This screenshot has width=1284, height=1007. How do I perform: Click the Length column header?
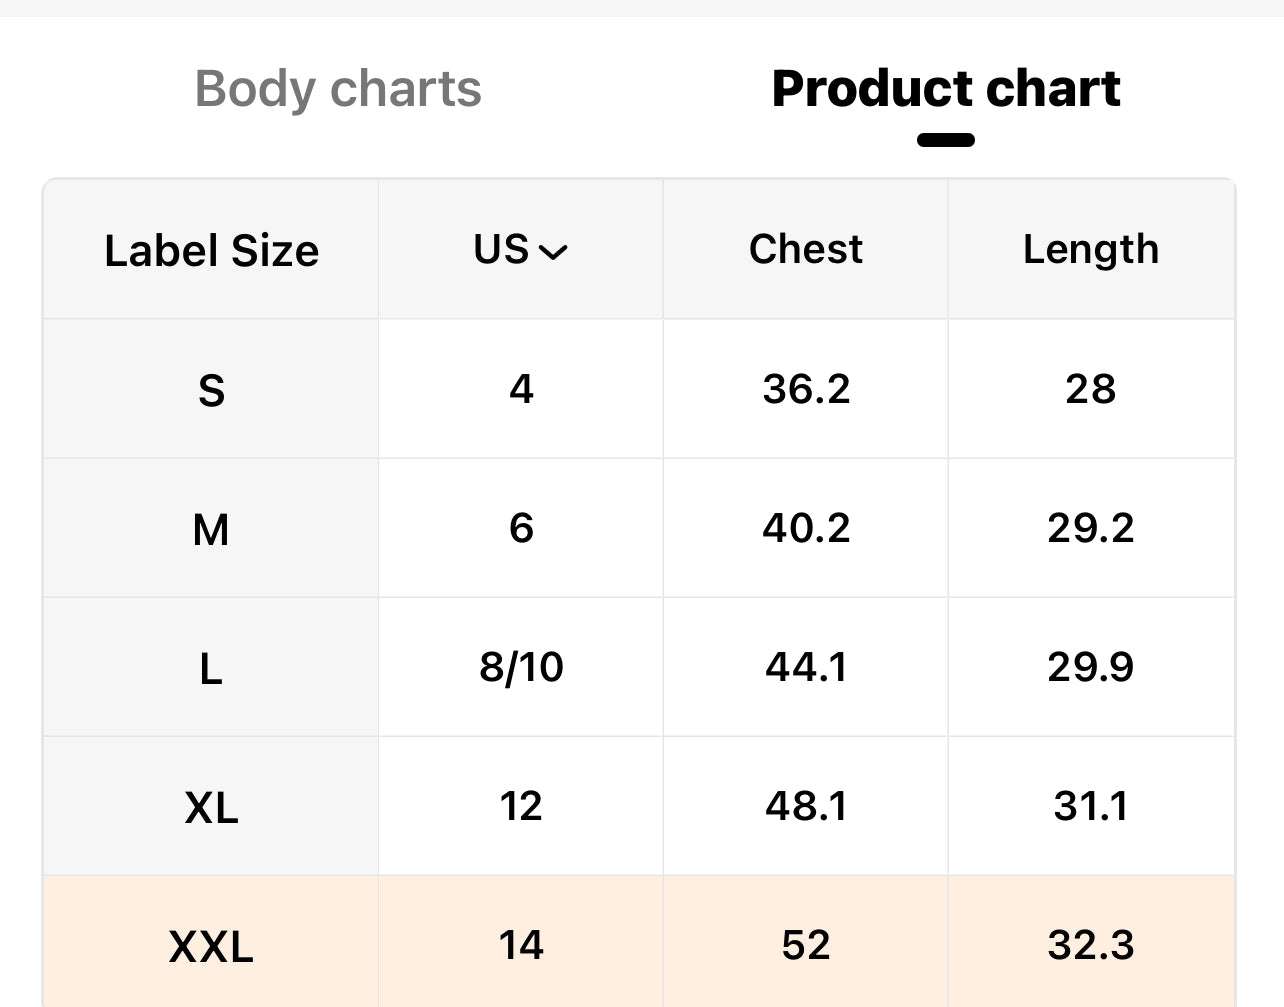pos(1090,250)
